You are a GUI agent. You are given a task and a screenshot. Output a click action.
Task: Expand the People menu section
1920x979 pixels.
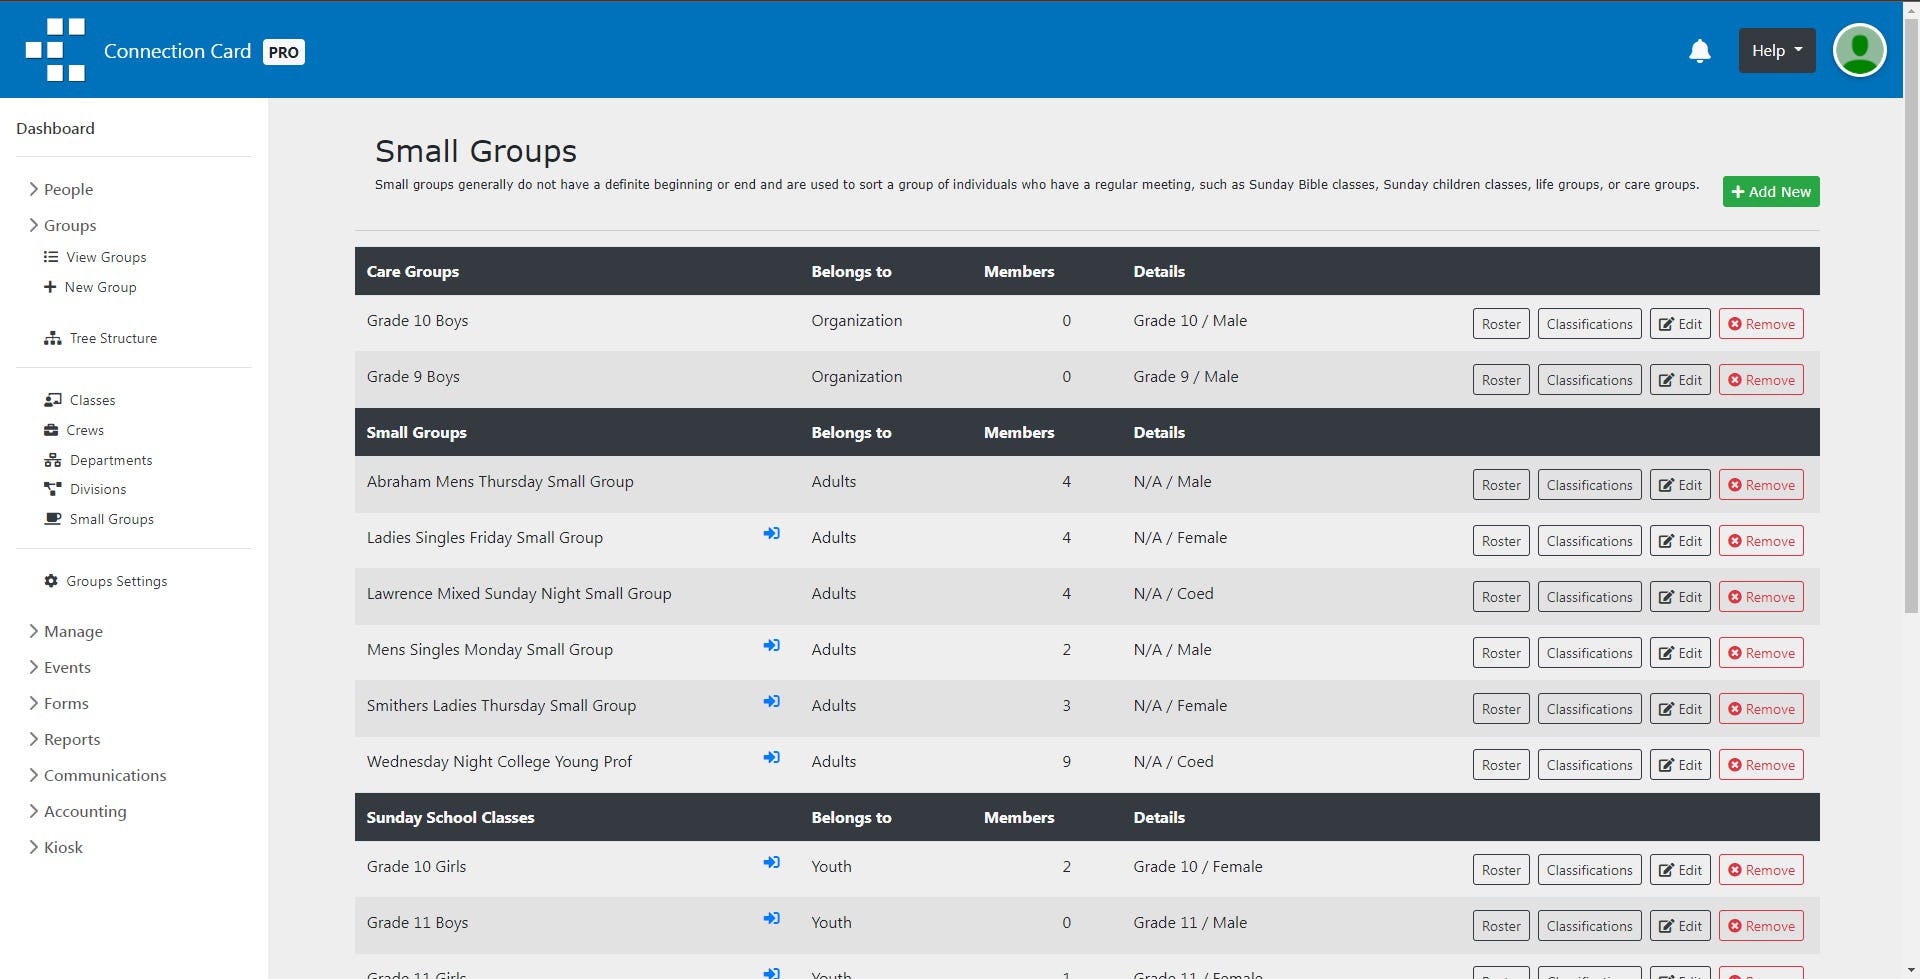(61, 189)
